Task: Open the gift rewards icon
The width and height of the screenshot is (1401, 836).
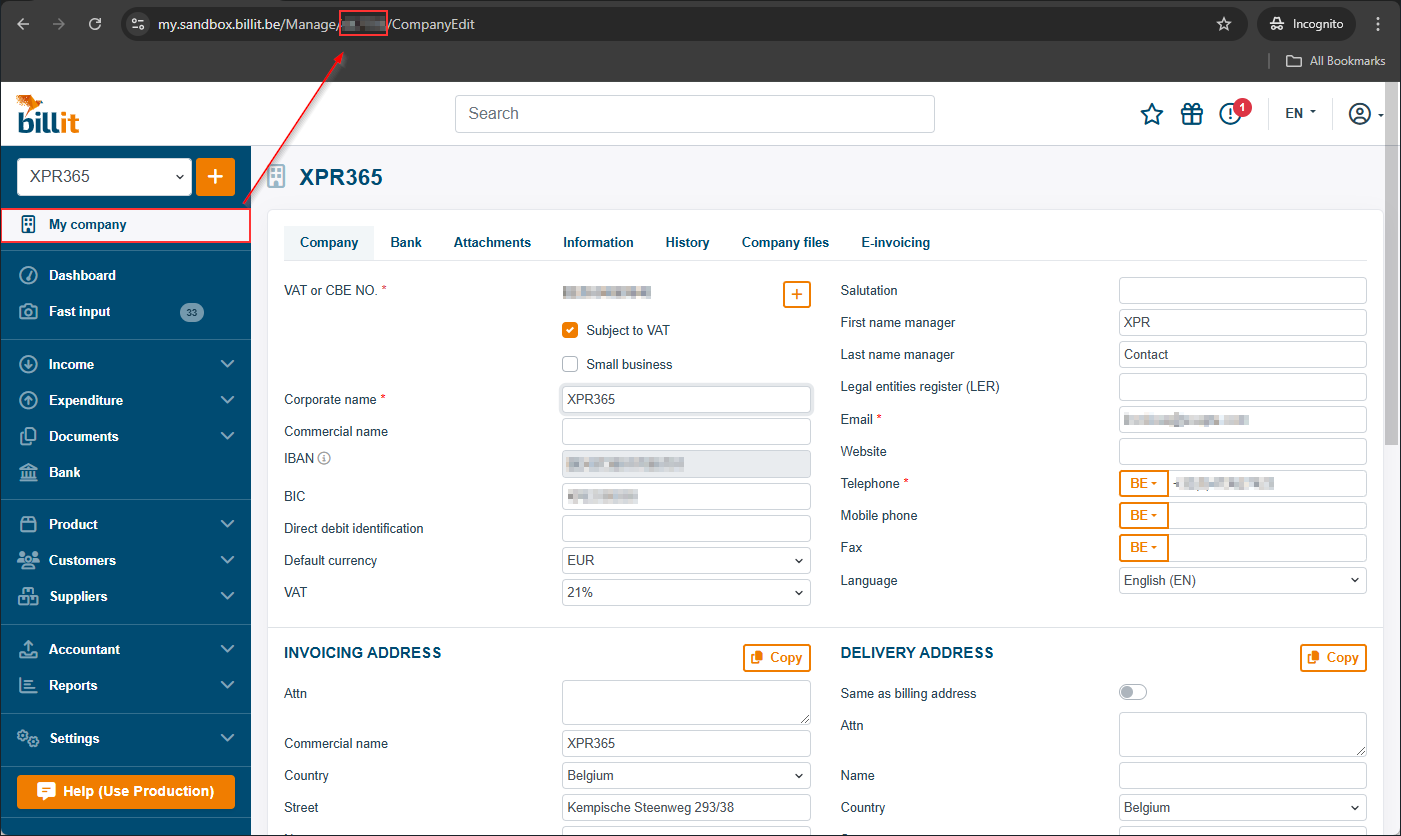Action: click(1191, 114)
